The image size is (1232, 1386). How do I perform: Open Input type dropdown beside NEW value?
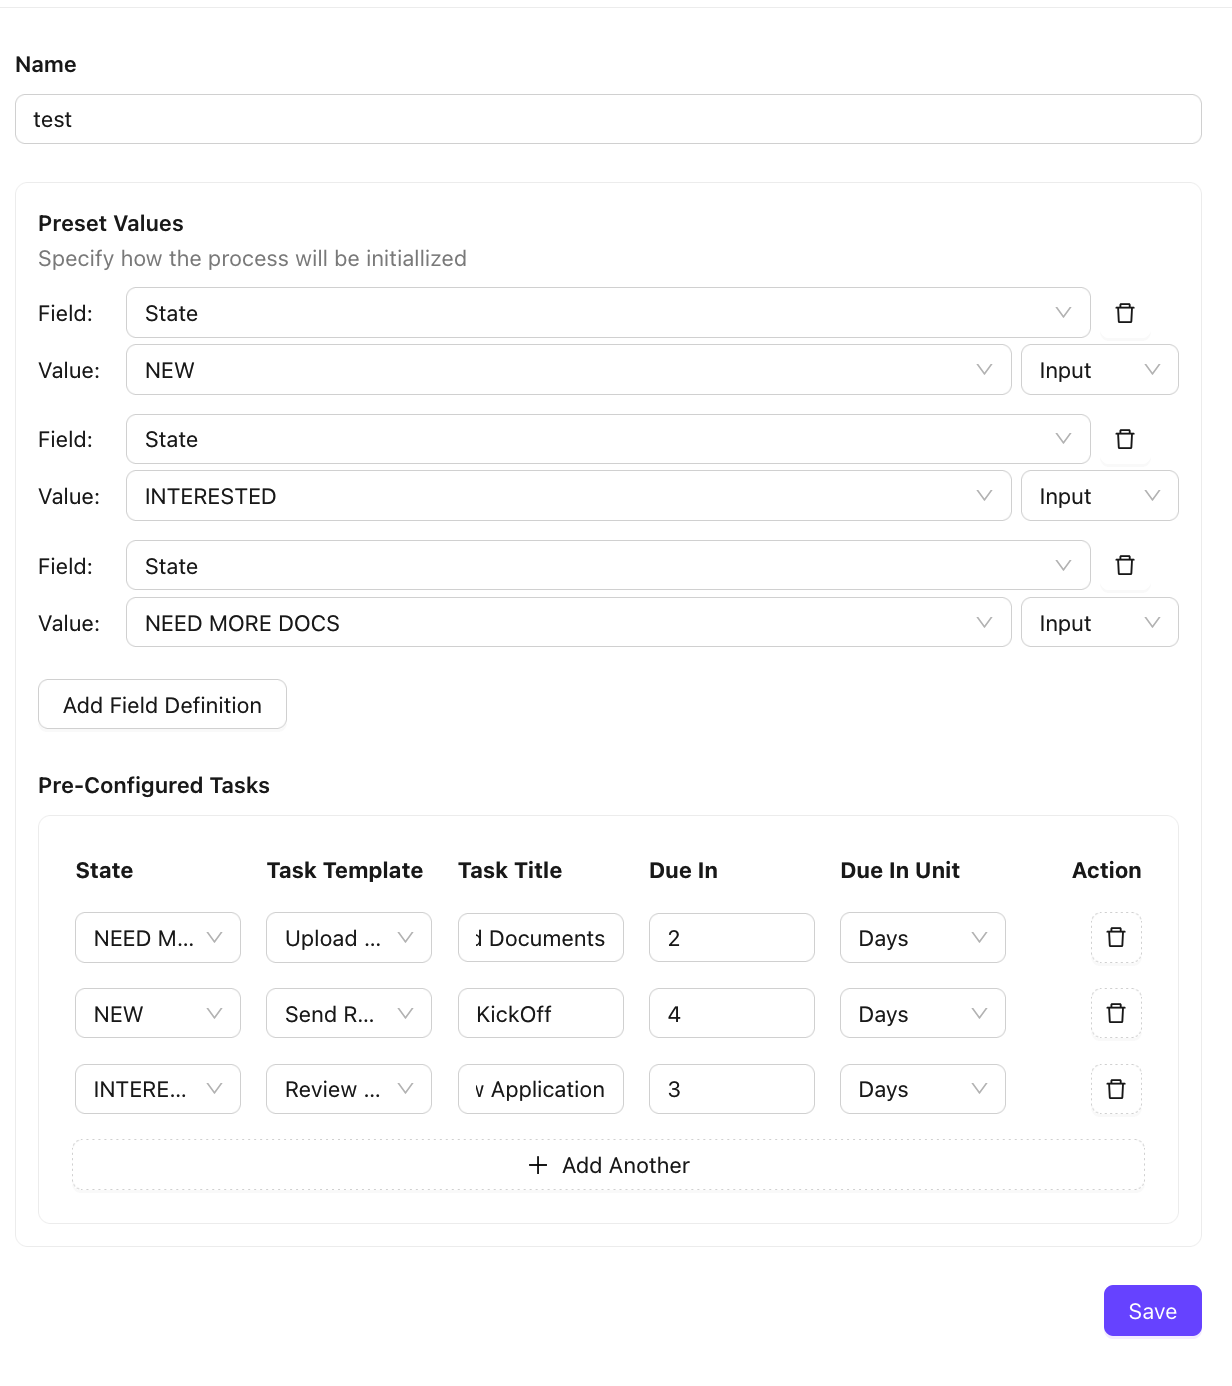click(x=1099, y=370)
